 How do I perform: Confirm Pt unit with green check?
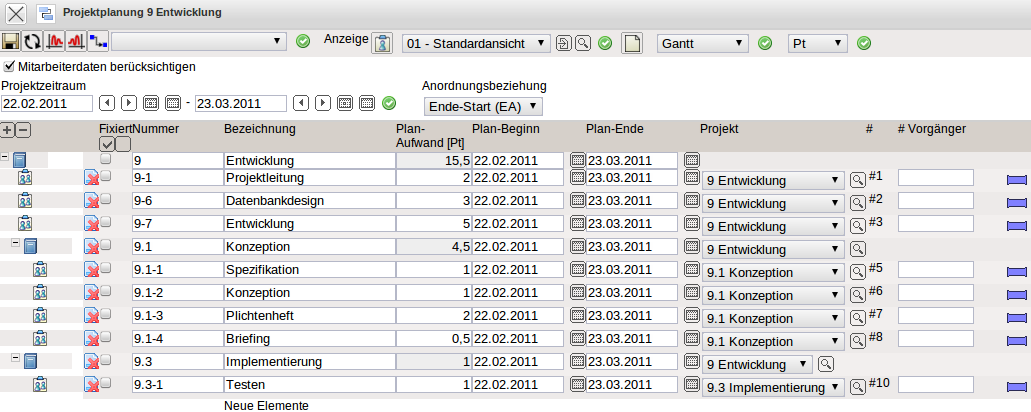[x=865, y=43]
